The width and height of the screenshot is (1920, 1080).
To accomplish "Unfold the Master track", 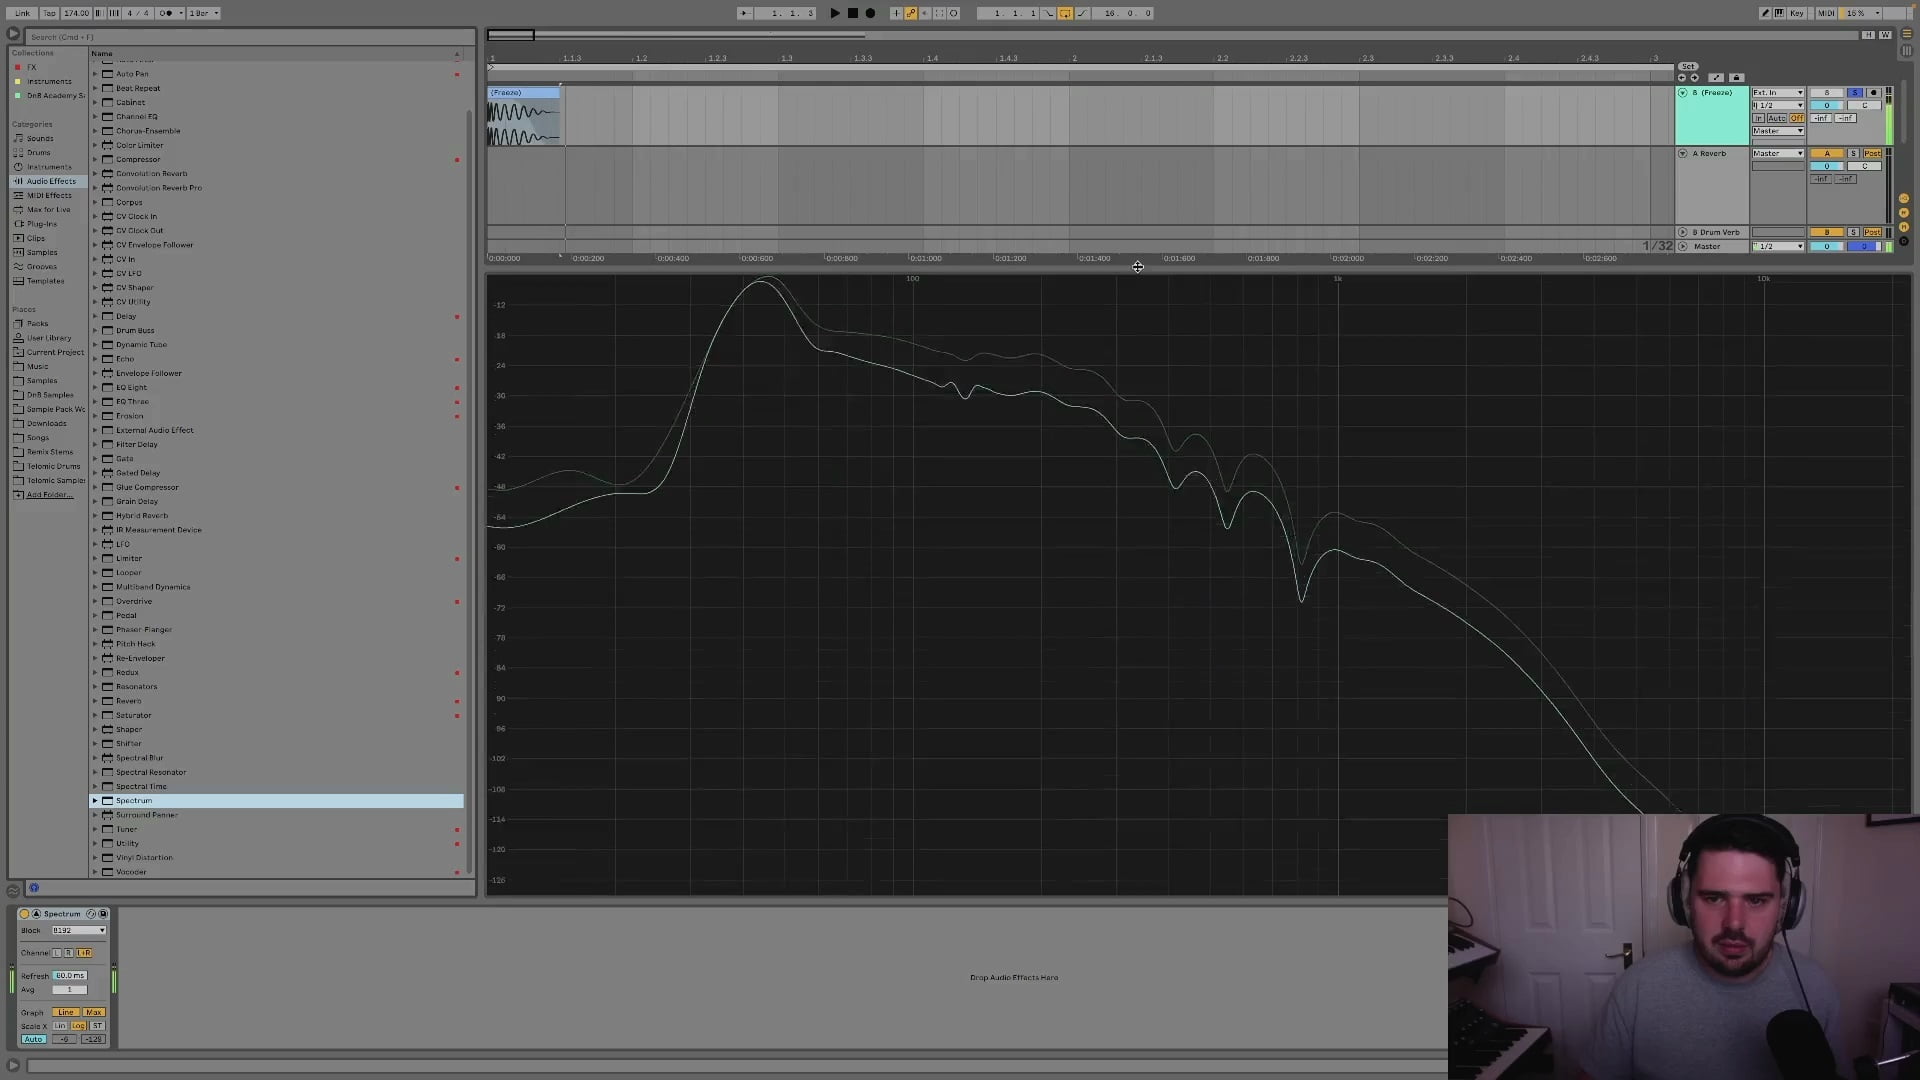I will point(1683,246).
